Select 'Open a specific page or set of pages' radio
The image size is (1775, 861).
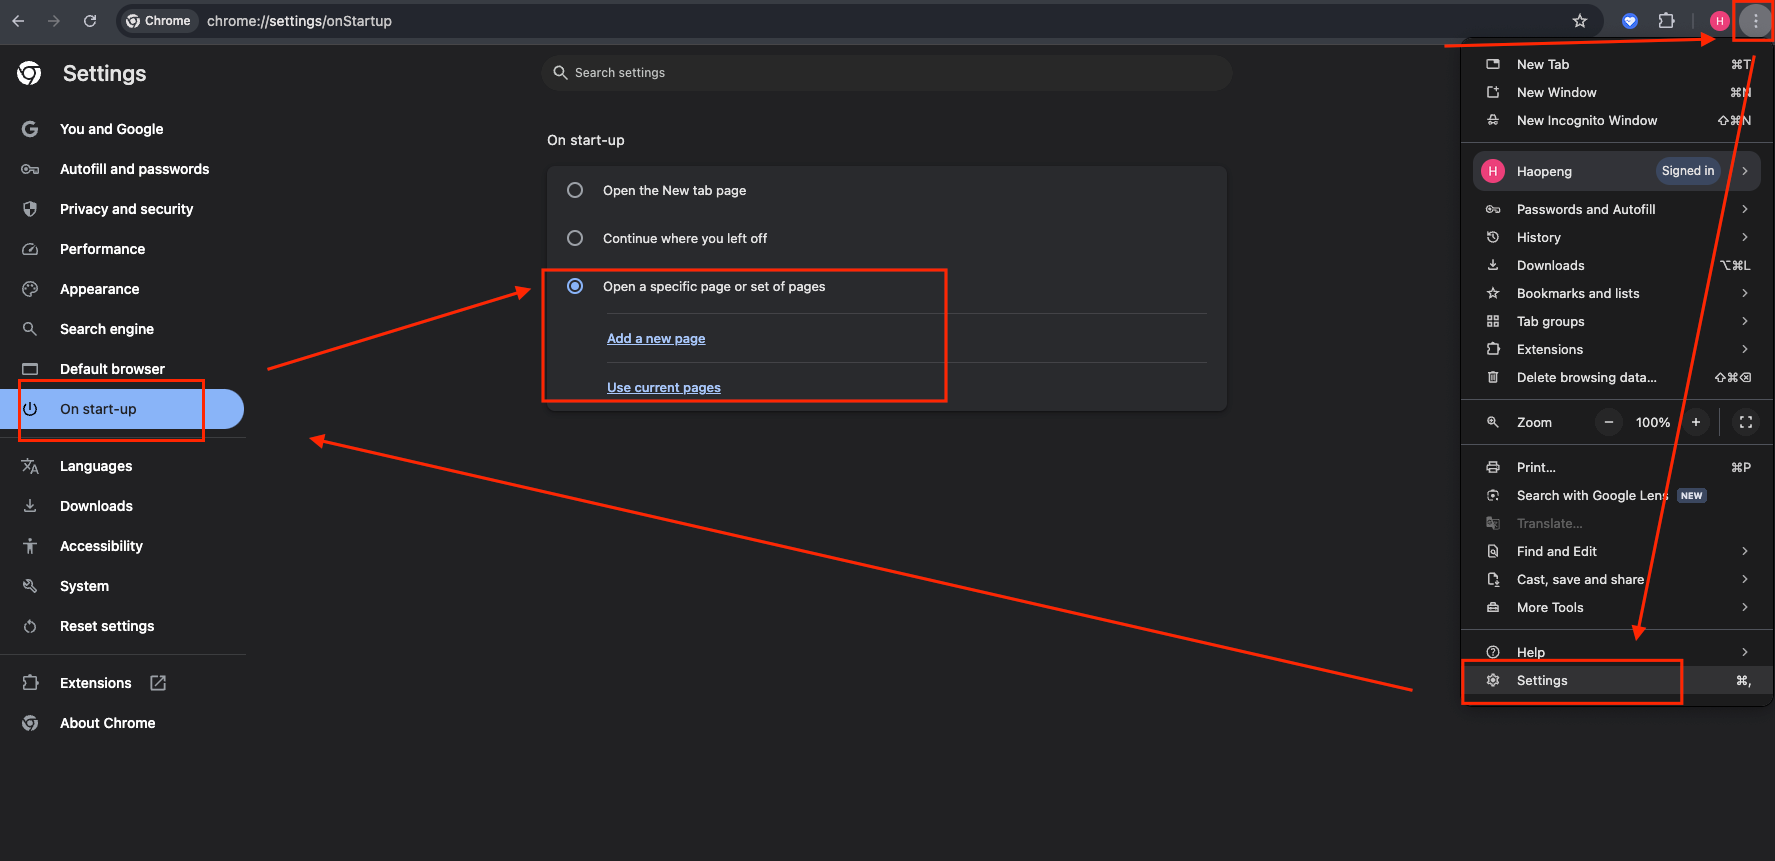point(575,286)
